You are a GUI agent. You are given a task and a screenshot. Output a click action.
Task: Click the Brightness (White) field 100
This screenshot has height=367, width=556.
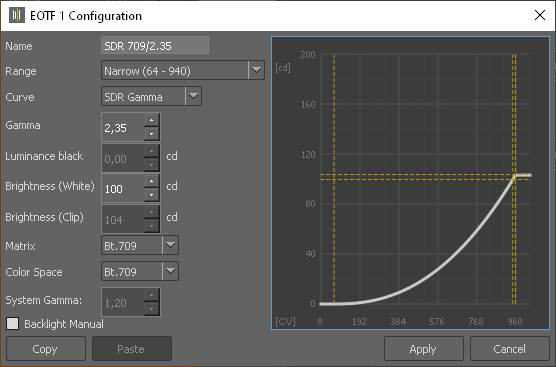[x=123, y=188]
